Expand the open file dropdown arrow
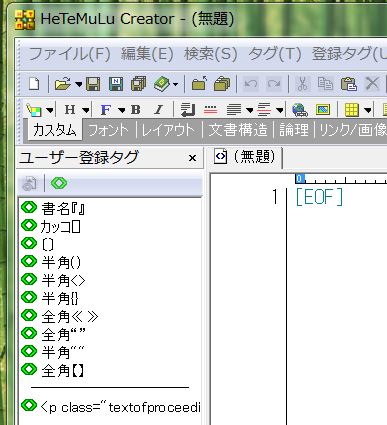 [79, 84]
